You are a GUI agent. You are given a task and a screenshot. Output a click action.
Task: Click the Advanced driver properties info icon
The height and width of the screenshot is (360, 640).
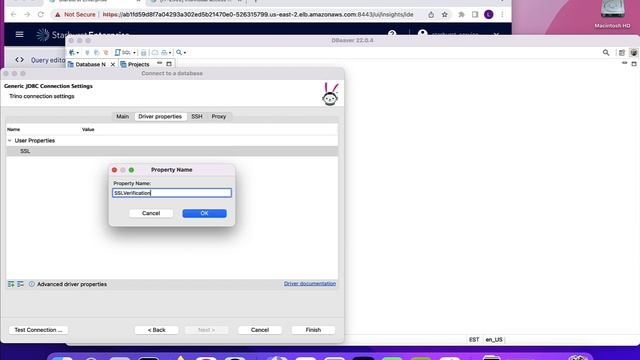click(32, 284)
